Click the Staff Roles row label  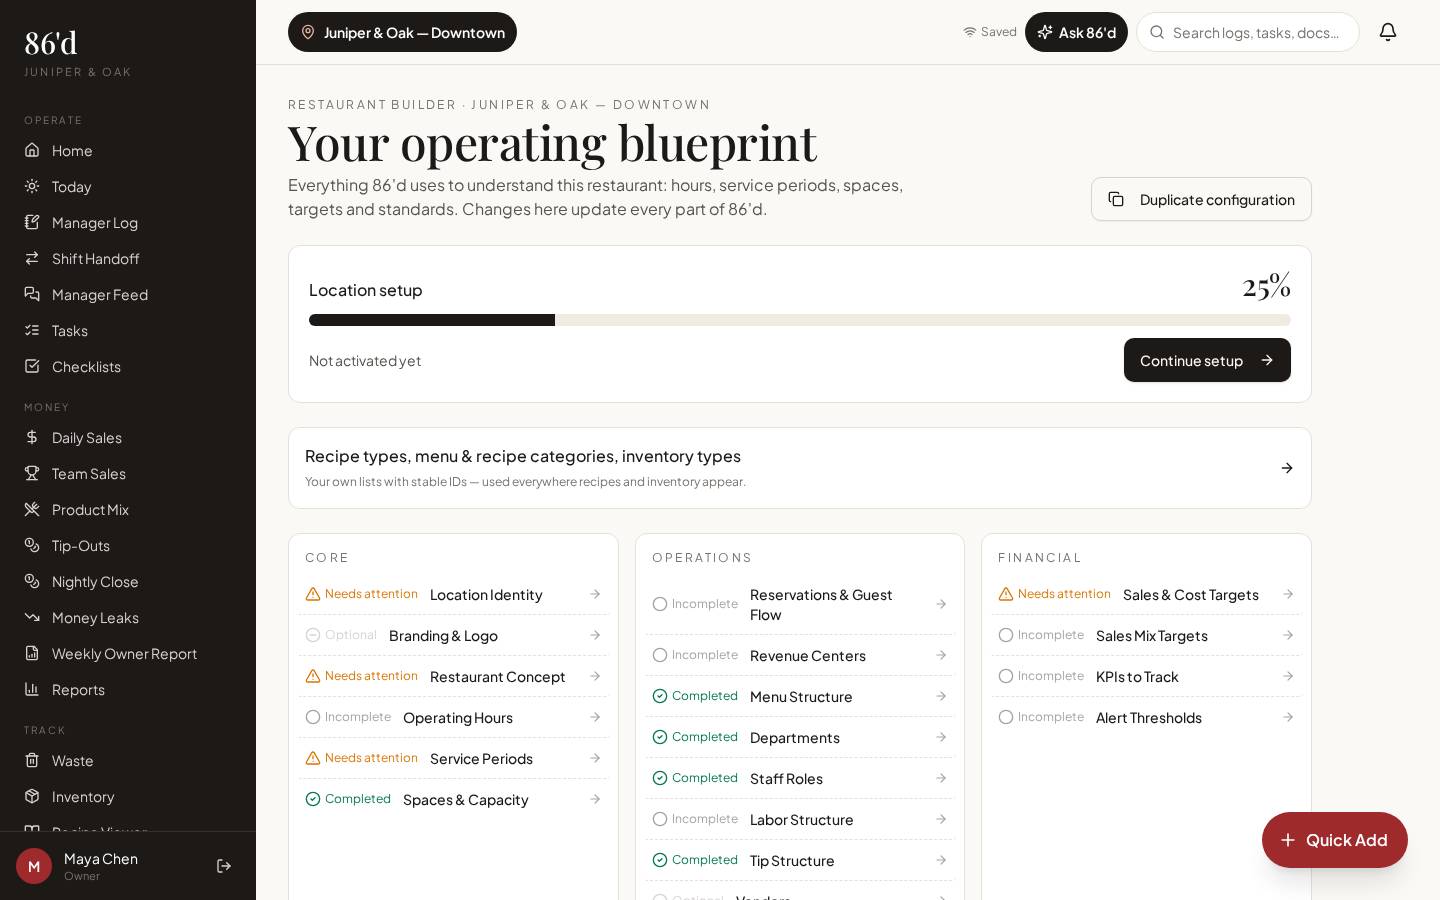tap(786, 778)
